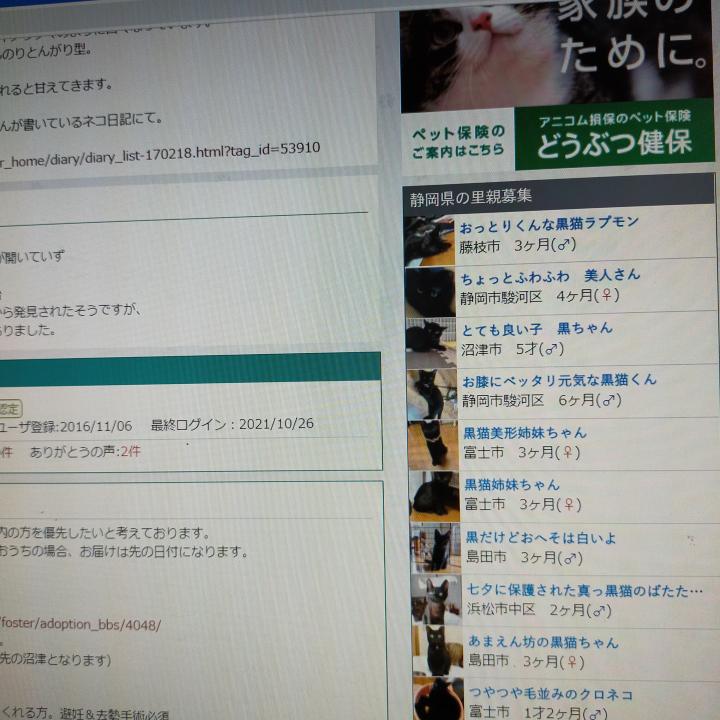Open listing ちょっとふわふわ 美人さん
Image resolution: width=720 pixels, height=720 pixels.
[550, 277]
